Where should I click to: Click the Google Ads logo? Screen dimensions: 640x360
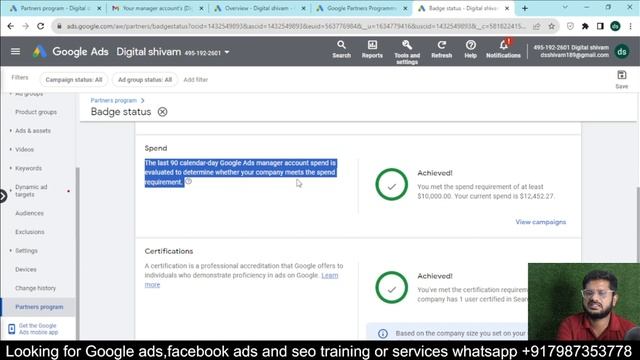pos(40,52)
